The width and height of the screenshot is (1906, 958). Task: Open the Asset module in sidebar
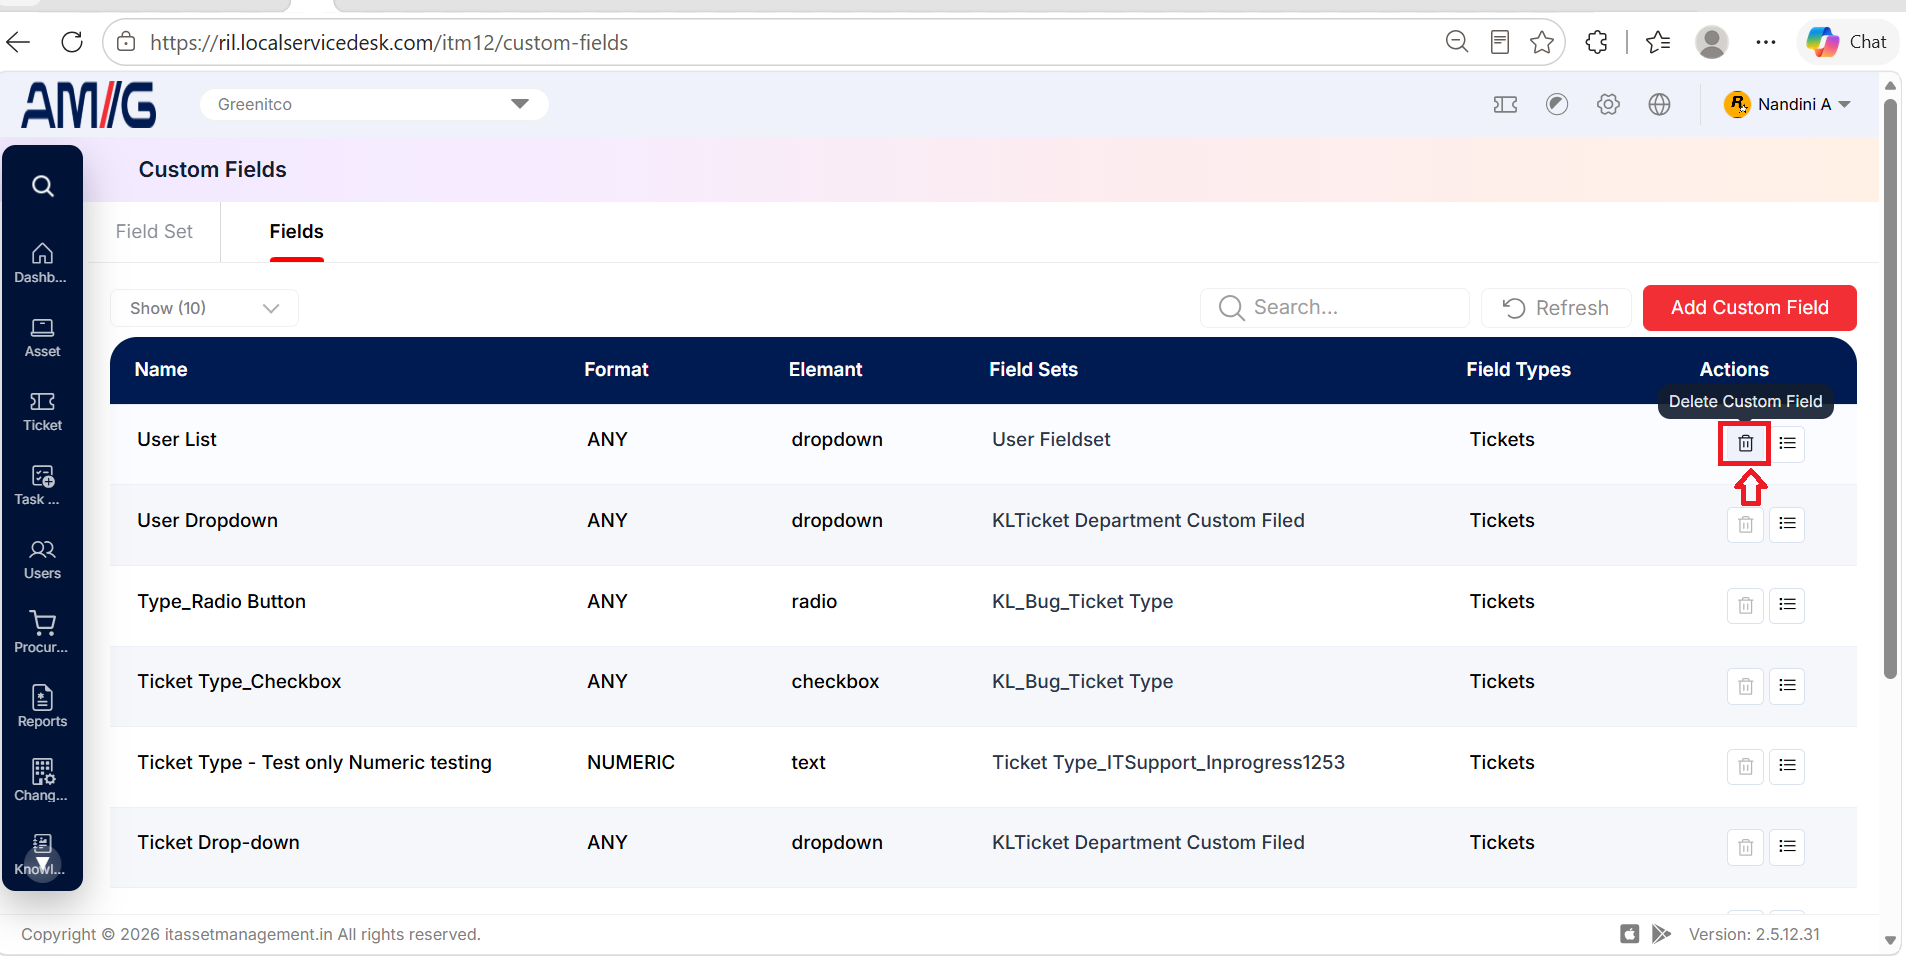tap(42, 338)
